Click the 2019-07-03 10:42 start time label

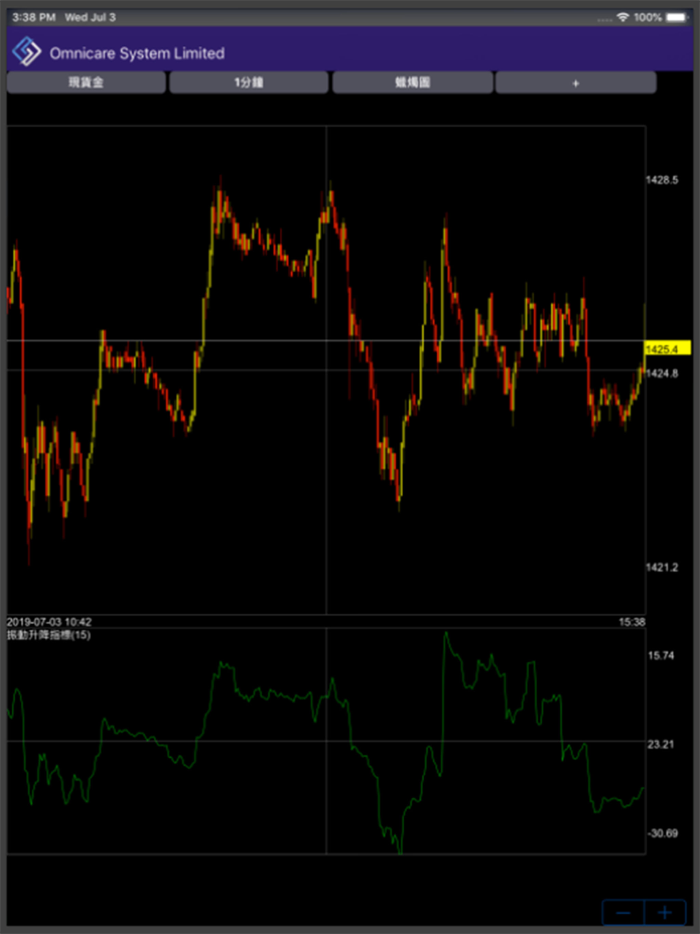click(49, 622)
